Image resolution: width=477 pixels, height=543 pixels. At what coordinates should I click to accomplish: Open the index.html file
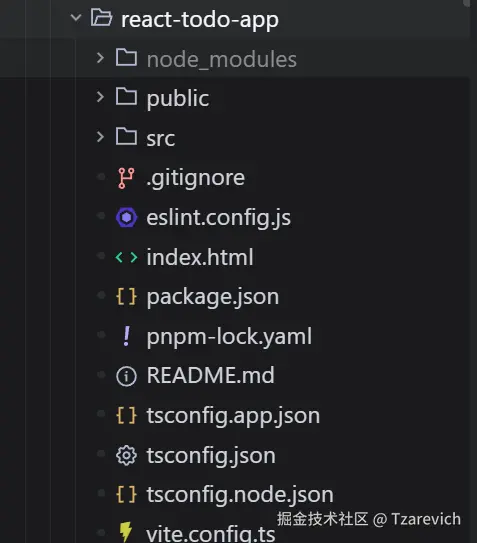(x=200, y=257)
